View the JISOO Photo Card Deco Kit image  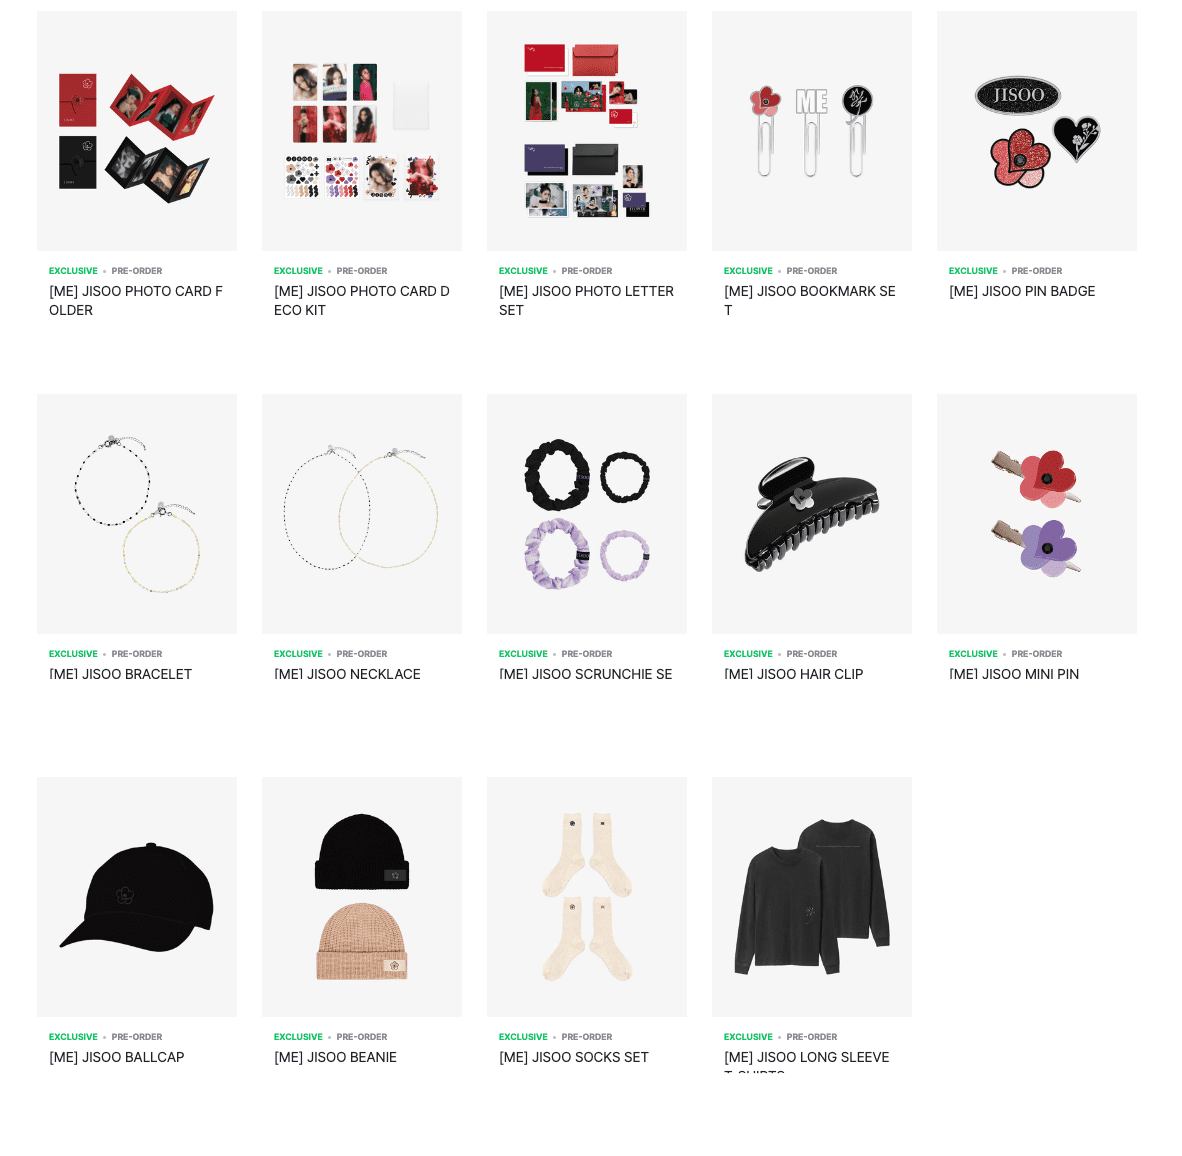pos(362,130)
